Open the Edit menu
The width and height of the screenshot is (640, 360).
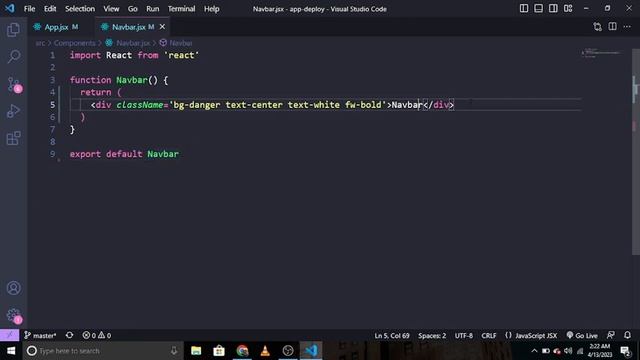click(x=50, y=9)
